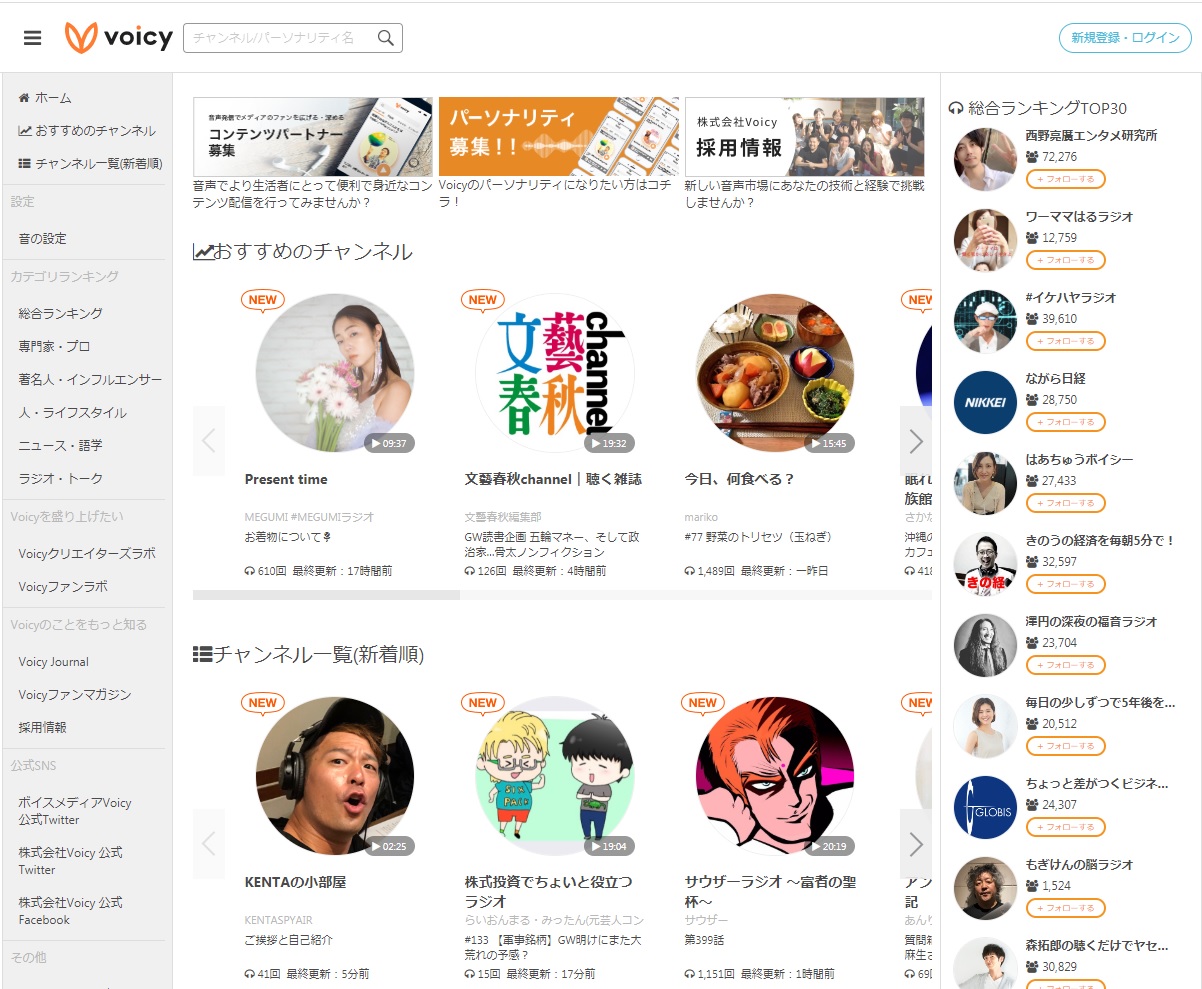
Task: Open Voicyクリエイターズラボ link
Action: [86, 553]
